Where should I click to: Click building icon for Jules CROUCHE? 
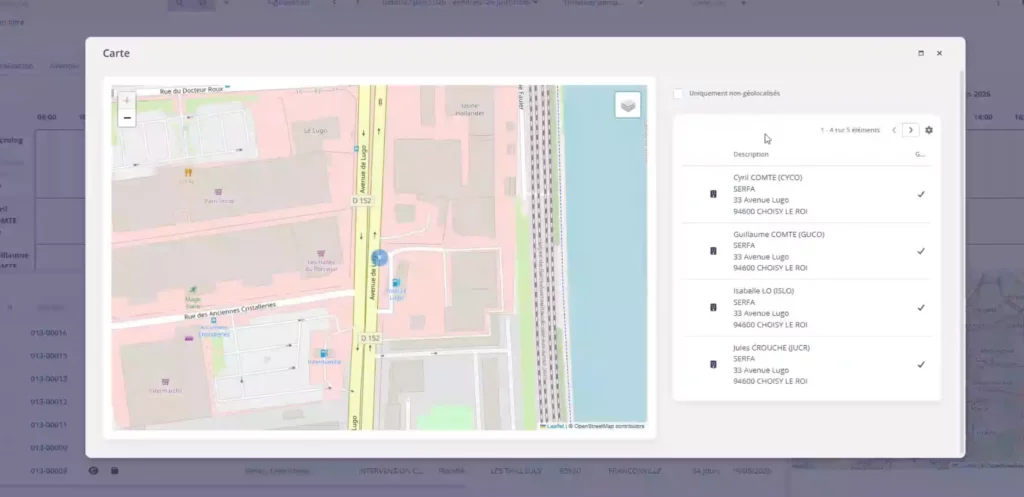click(x=713, y=364)
